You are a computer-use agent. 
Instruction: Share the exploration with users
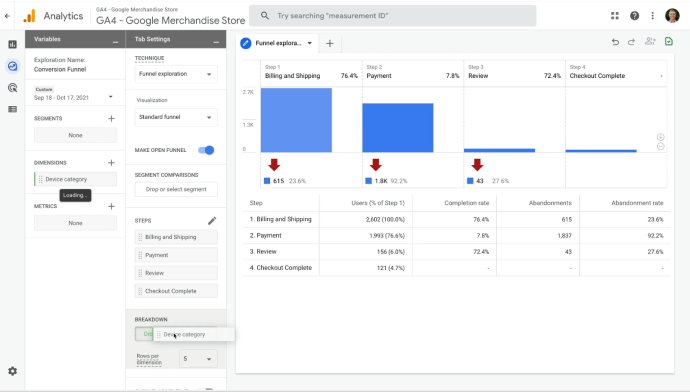[x=650, y=41]
